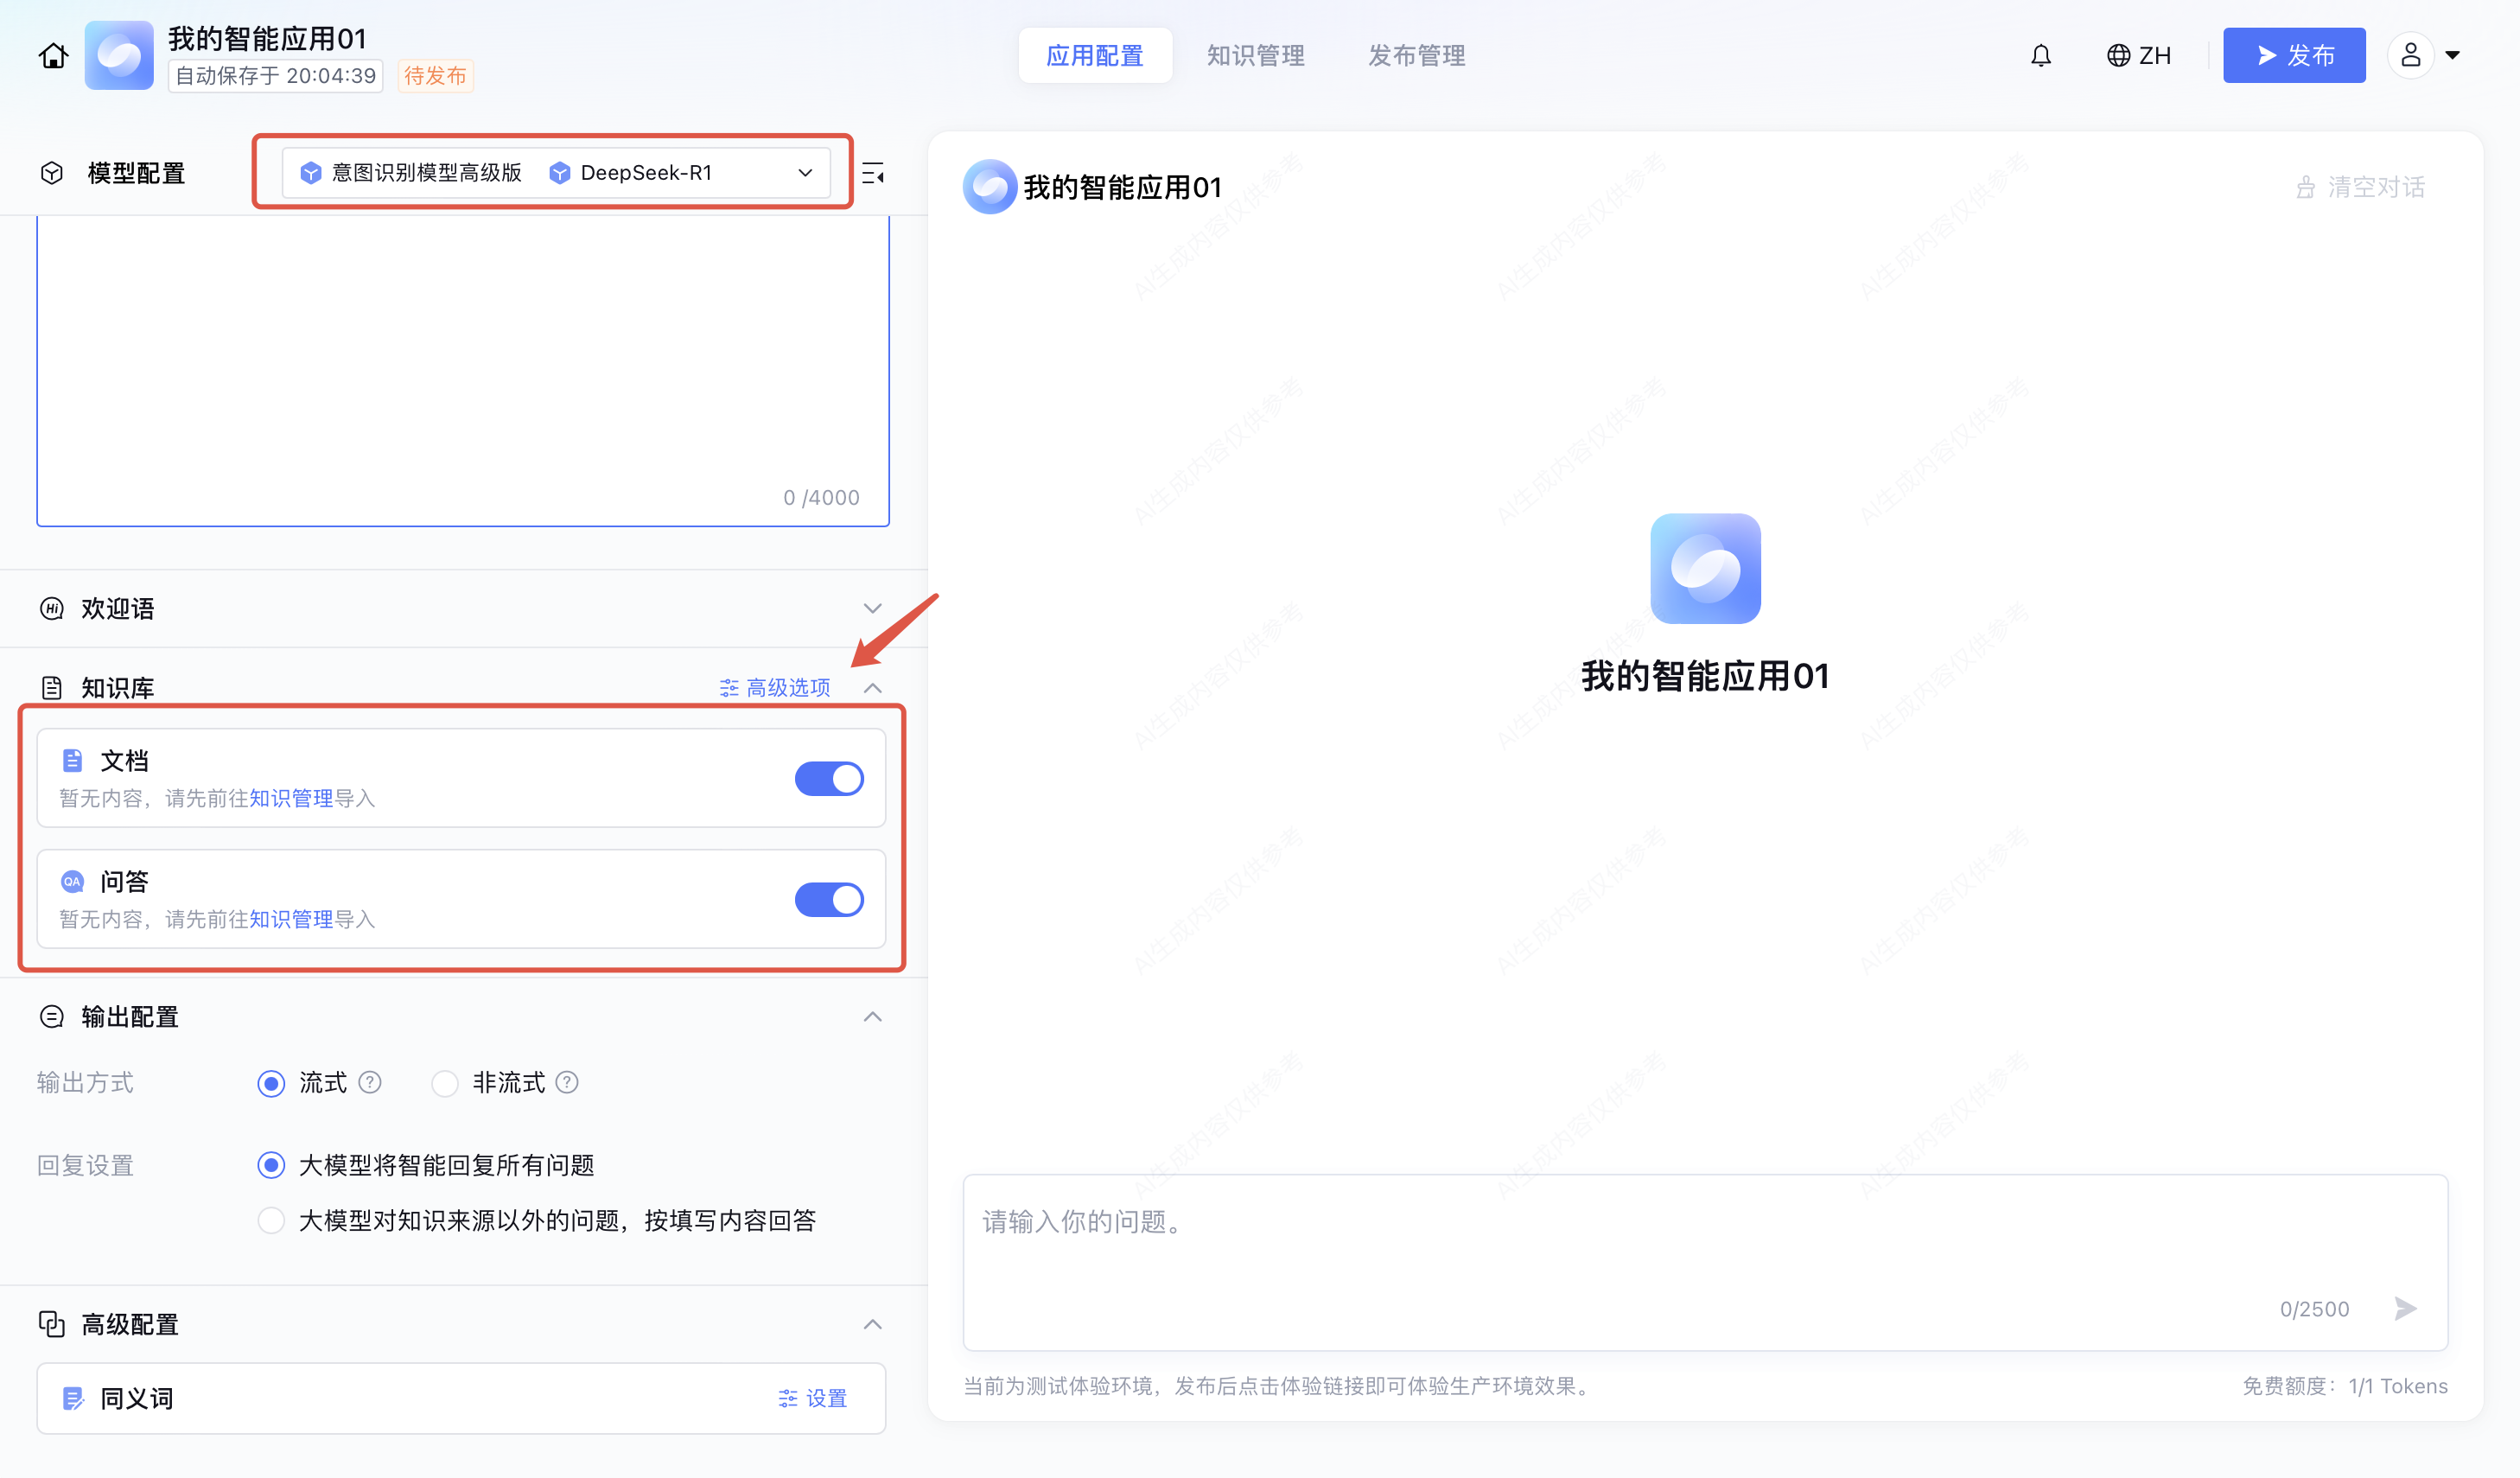
Task: Open the user account avatar menu
Action: click(x=2410, y=56)
